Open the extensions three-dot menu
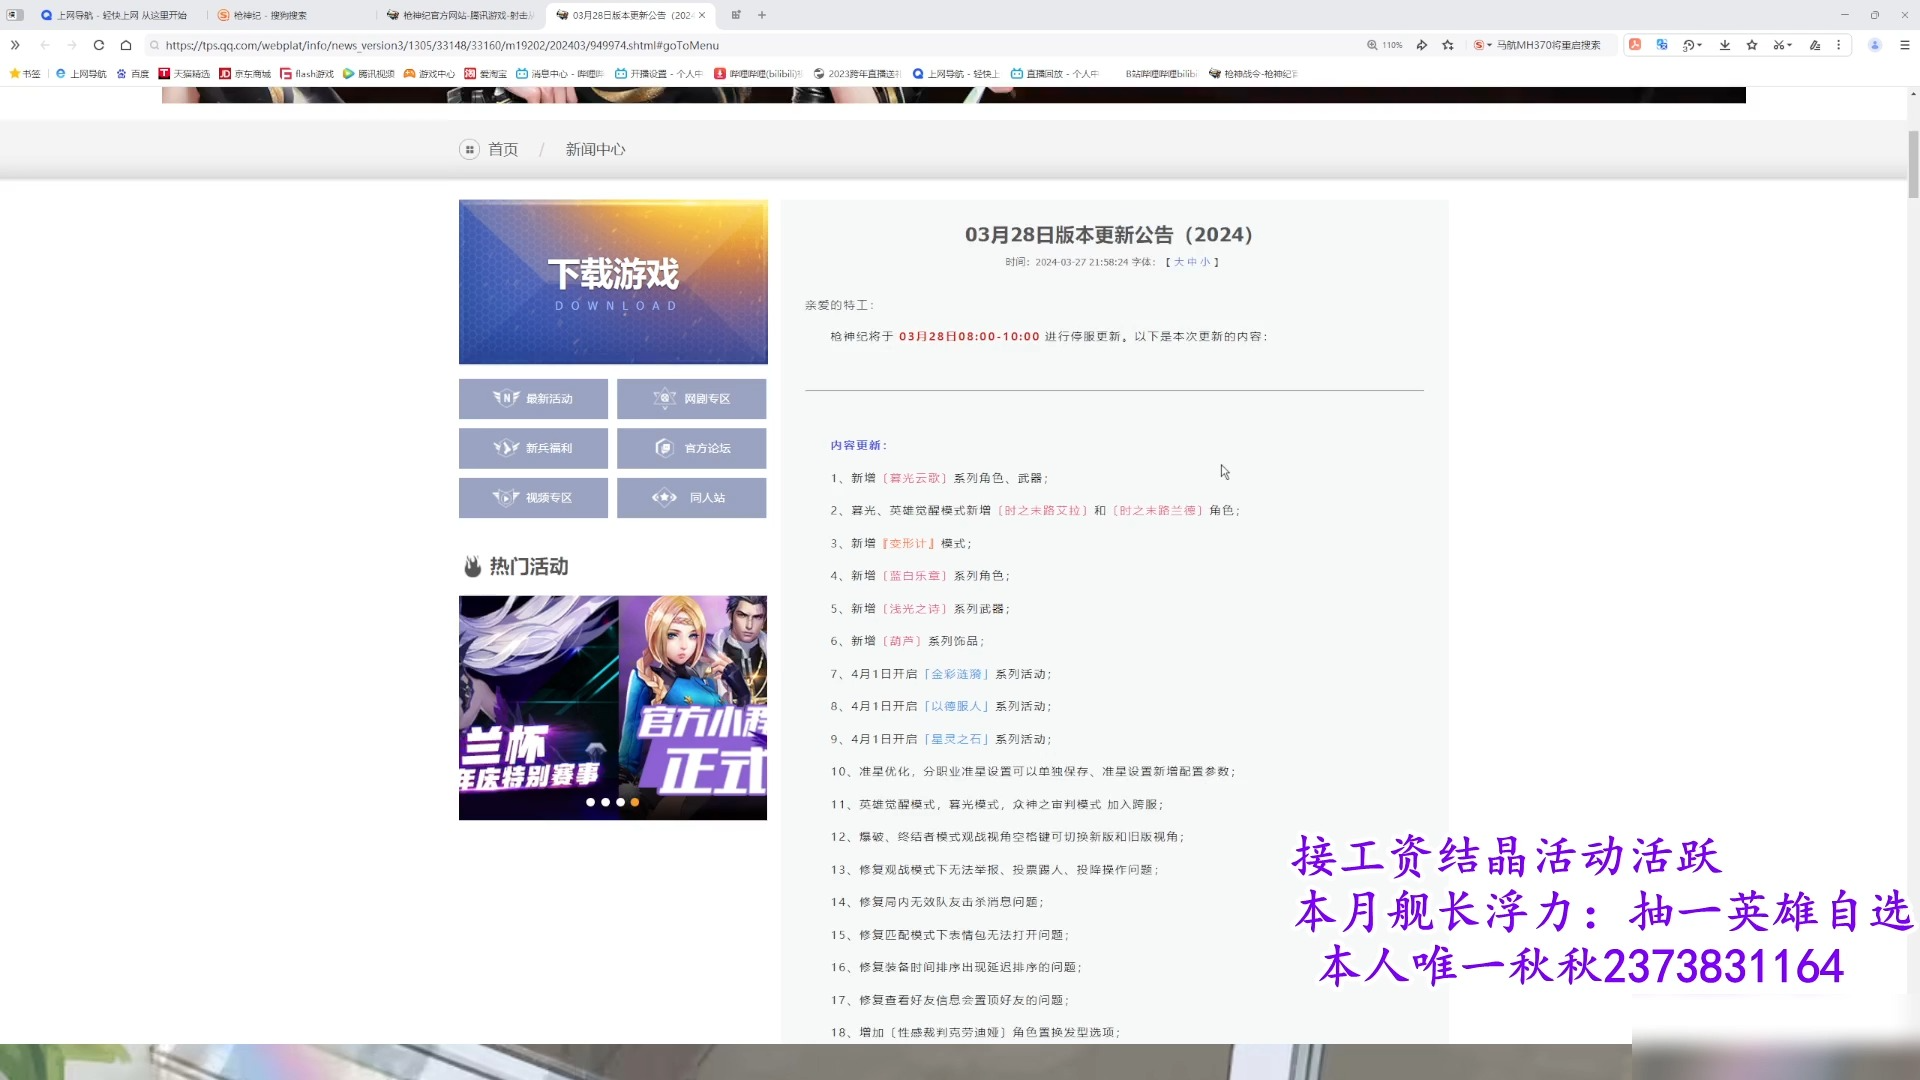The height and width of the screenshot is (1080, 1920). (x=1838, y=45)
